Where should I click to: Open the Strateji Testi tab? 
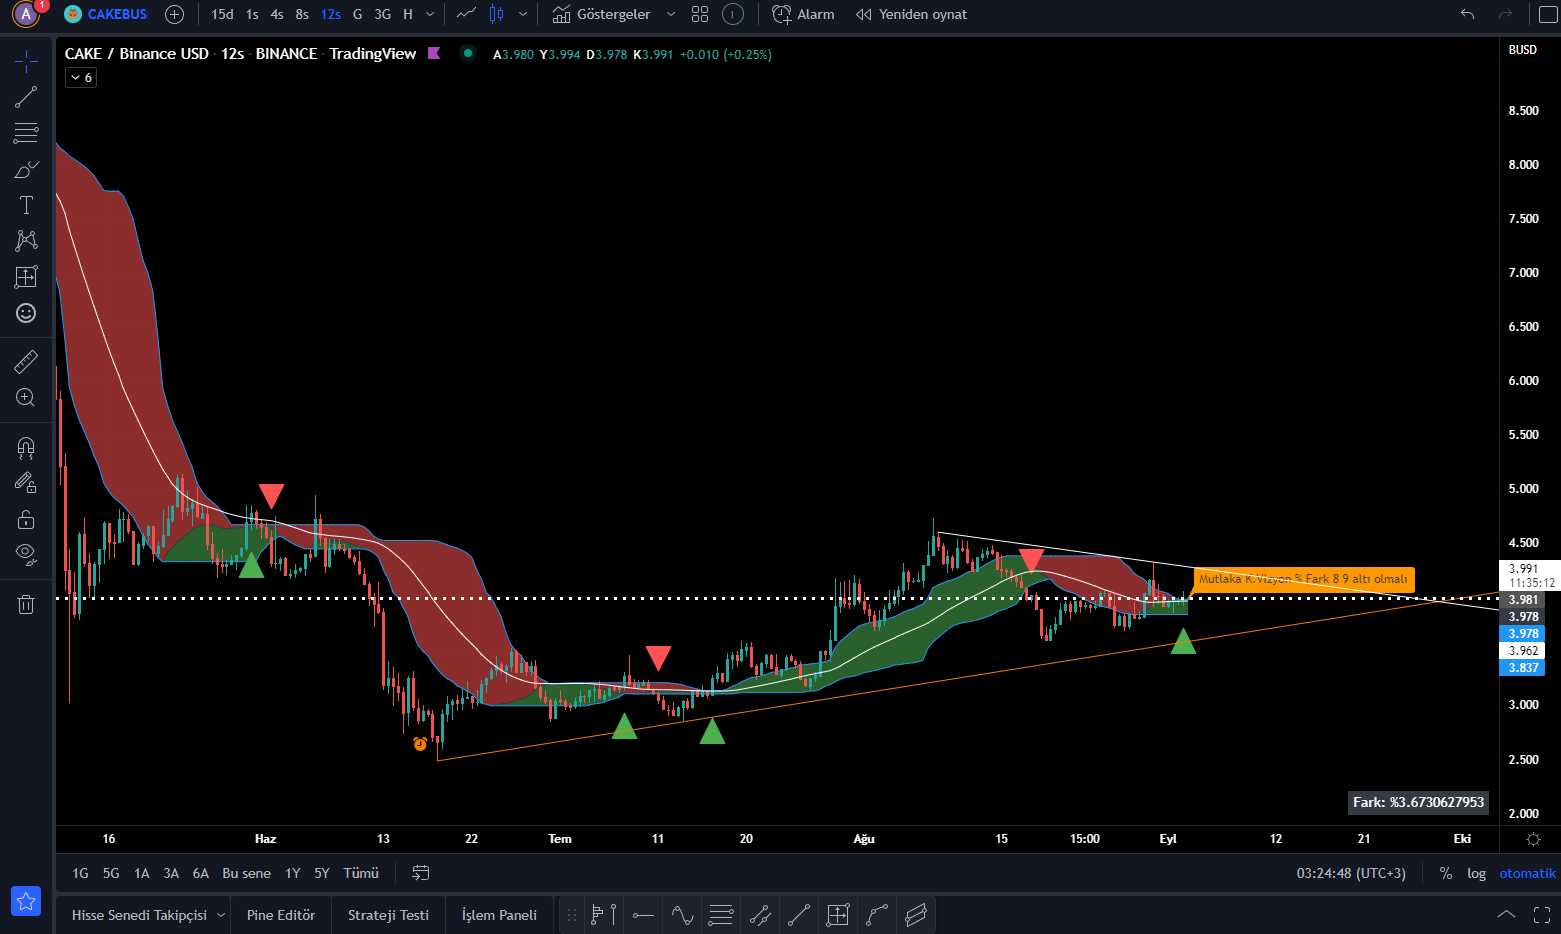click(x=388, y=915)
